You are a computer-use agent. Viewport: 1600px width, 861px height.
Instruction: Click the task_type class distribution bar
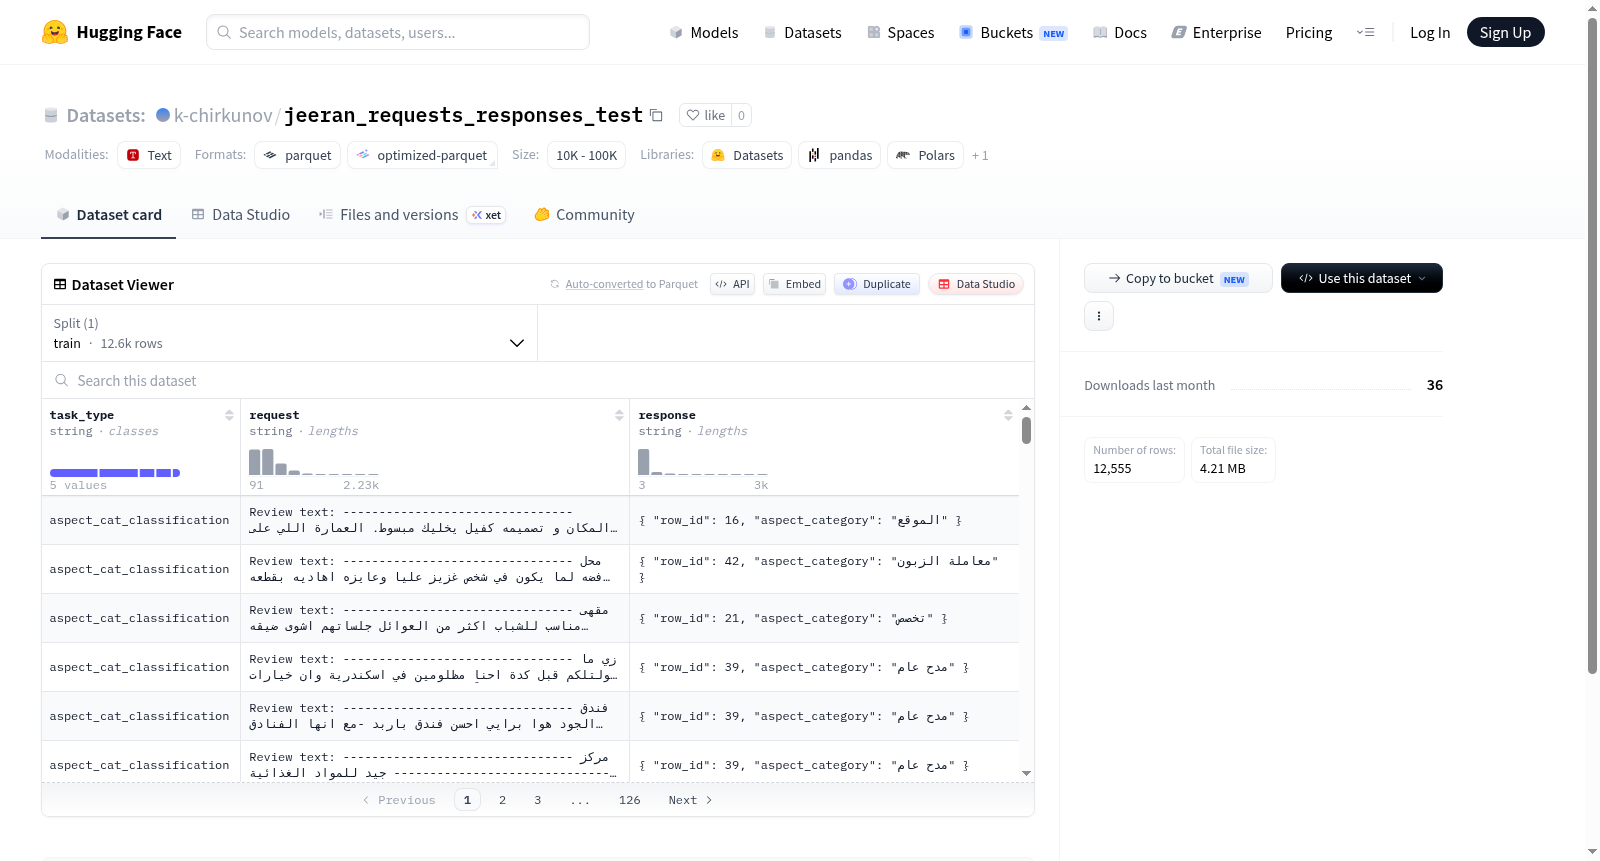pyautogui.click(x=115, y=472)
